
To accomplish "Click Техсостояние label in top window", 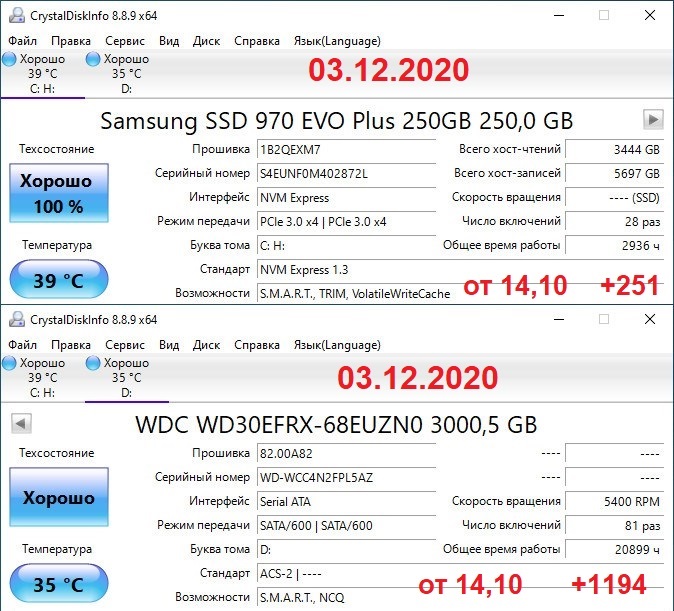I will point(56,149).
